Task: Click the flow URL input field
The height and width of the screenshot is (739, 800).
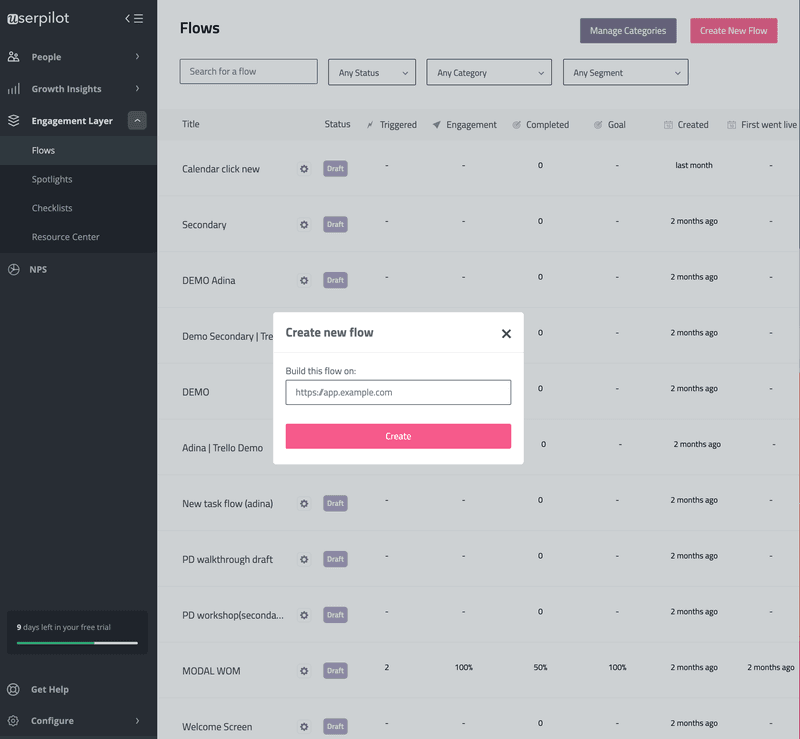Action: pos(397,392)
